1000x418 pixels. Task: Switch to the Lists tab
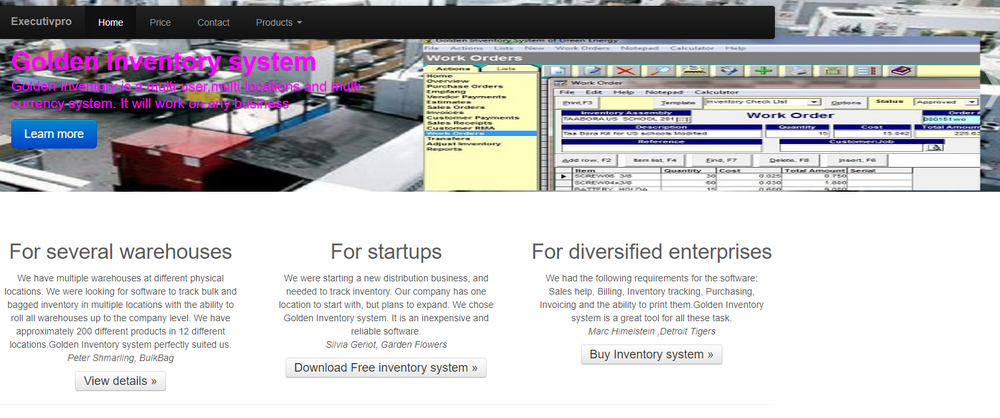pos(506,68)
